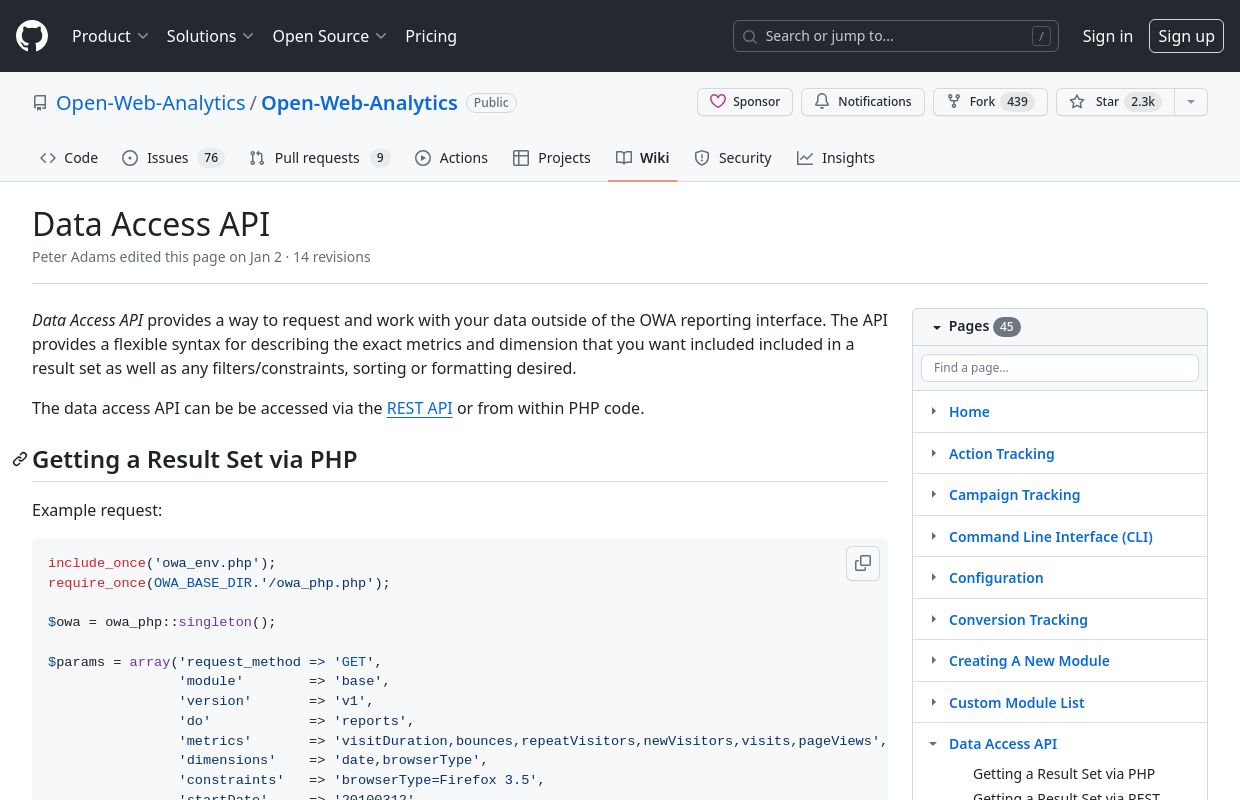Open the star lists dropdown arrow
This screenshot has height=800, width=1240.
pos(1190,102)
